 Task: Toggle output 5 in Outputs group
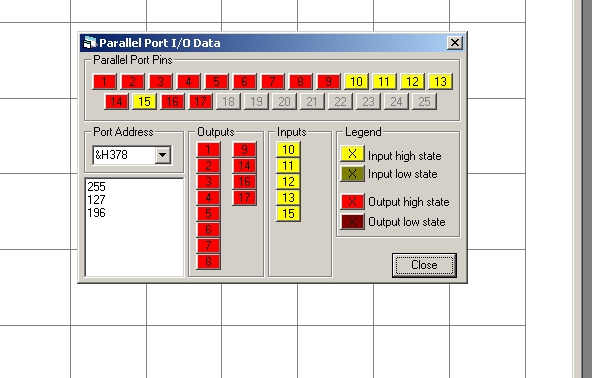pyautogui.click(x=208, y=214)
